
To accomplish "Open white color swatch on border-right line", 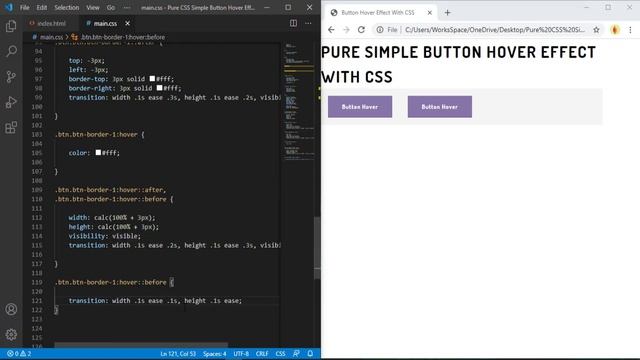I will point(160,88).
